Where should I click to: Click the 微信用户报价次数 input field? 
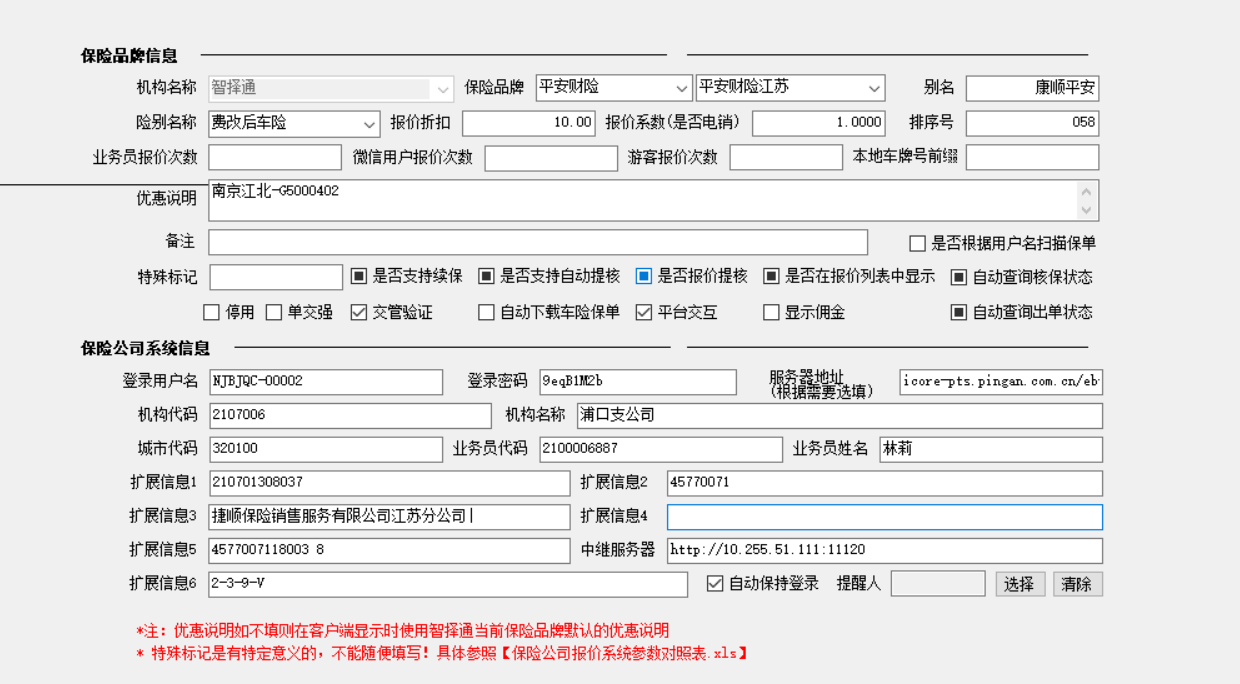pyautogui.click(x=551, y=158)
